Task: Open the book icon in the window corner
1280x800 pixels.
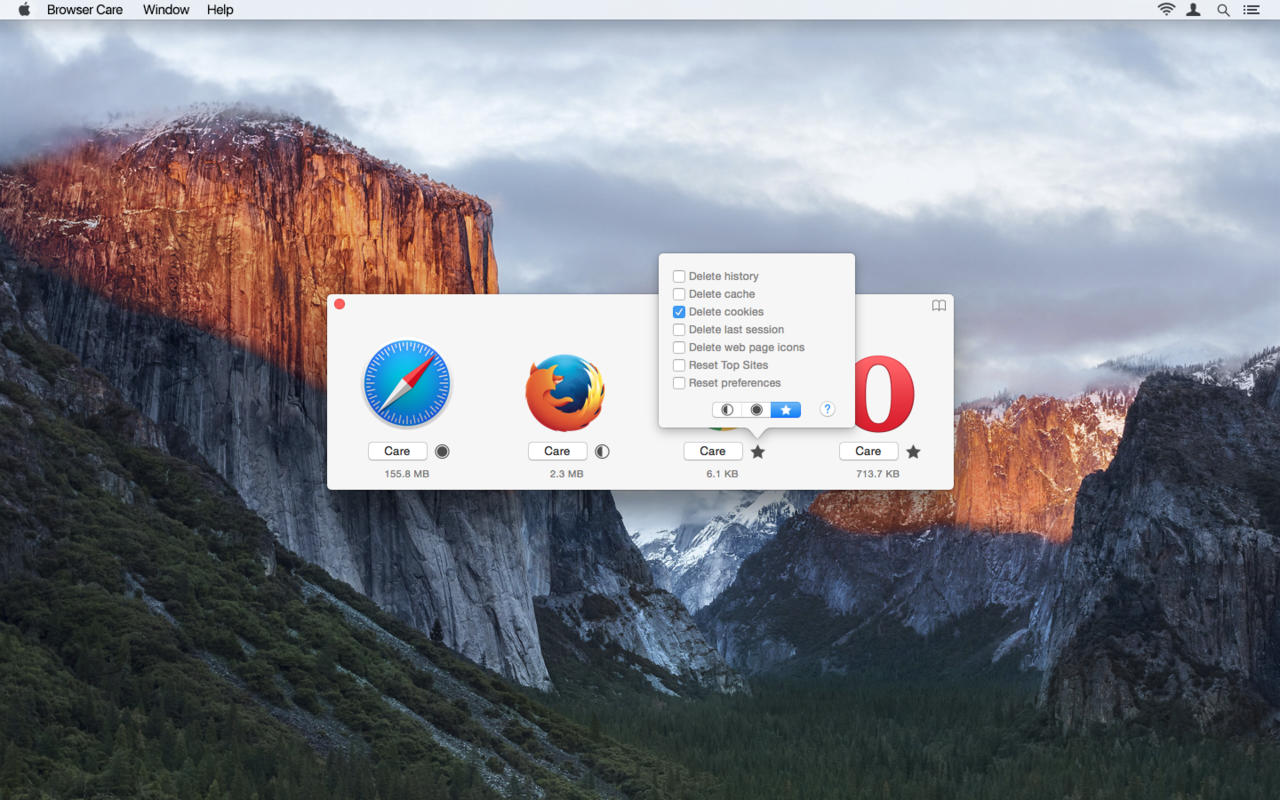Action: (939, 306)
